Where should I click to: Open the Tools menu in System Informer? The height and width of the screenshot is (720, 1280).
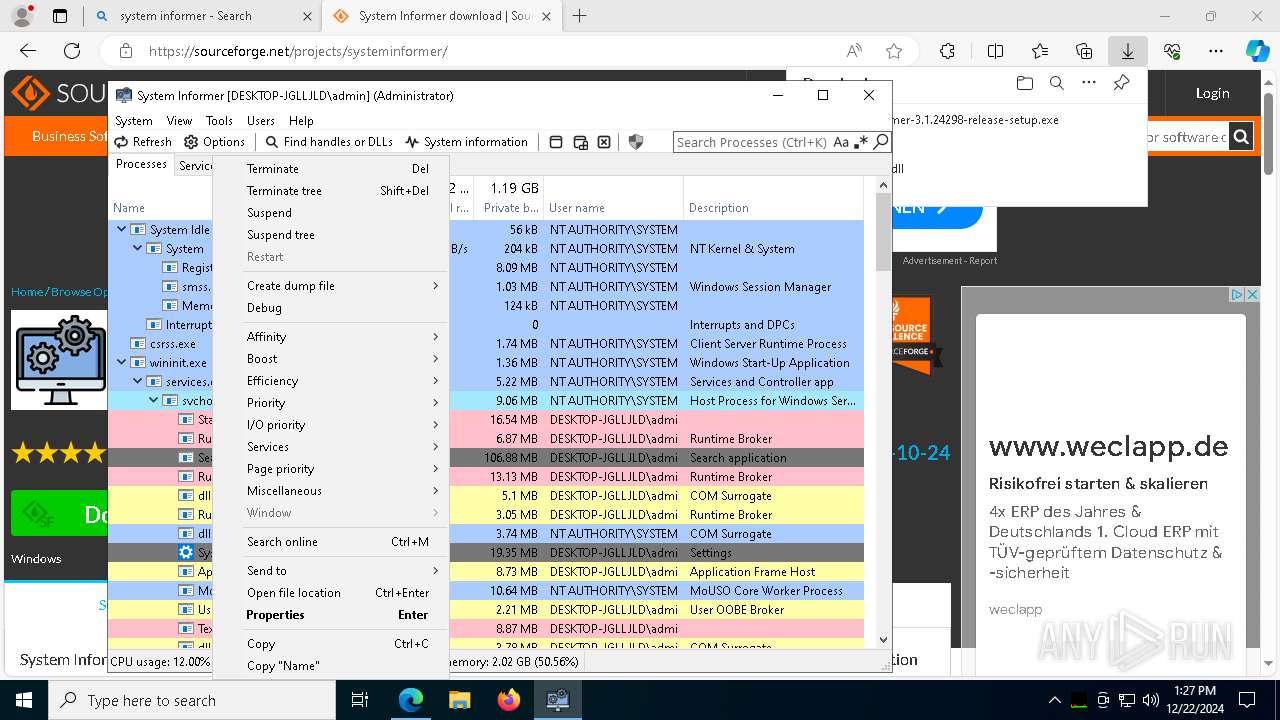point(219,120)
